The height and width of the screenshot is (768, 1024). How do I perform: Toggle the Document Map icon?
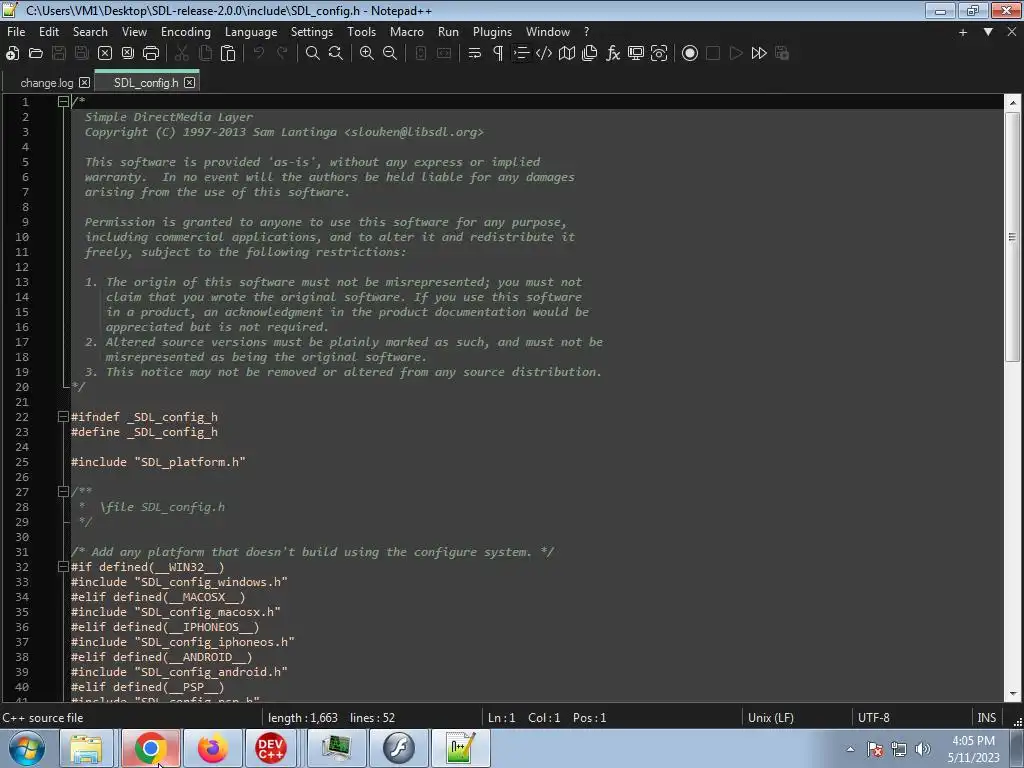[x=567, y=54]
